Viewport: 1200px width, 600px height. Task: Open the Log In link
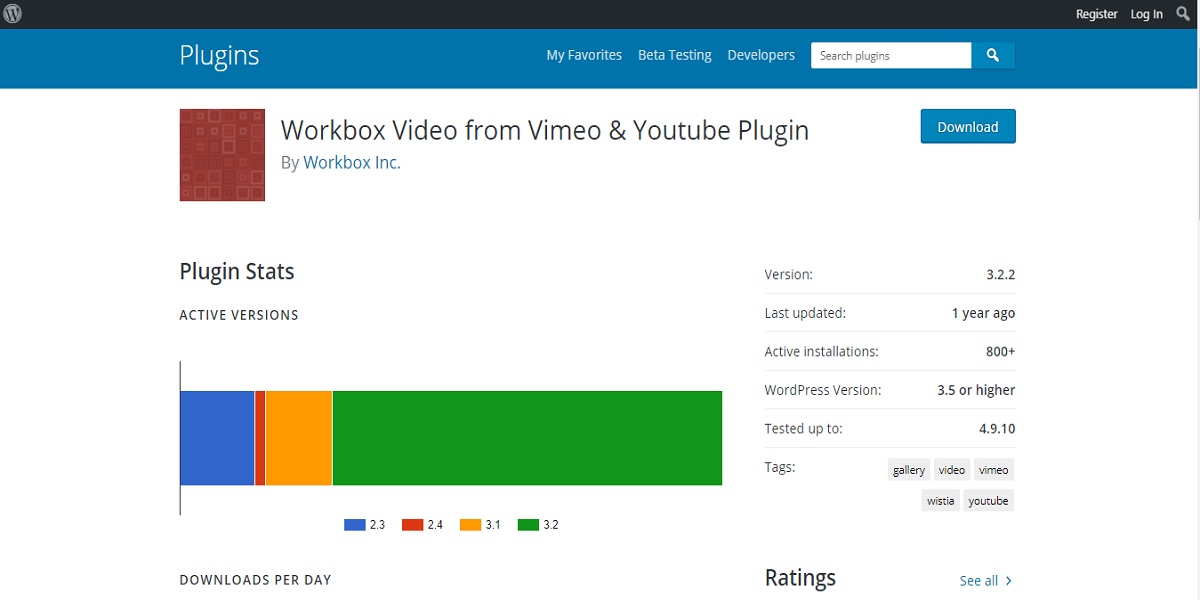(1146, 14)
